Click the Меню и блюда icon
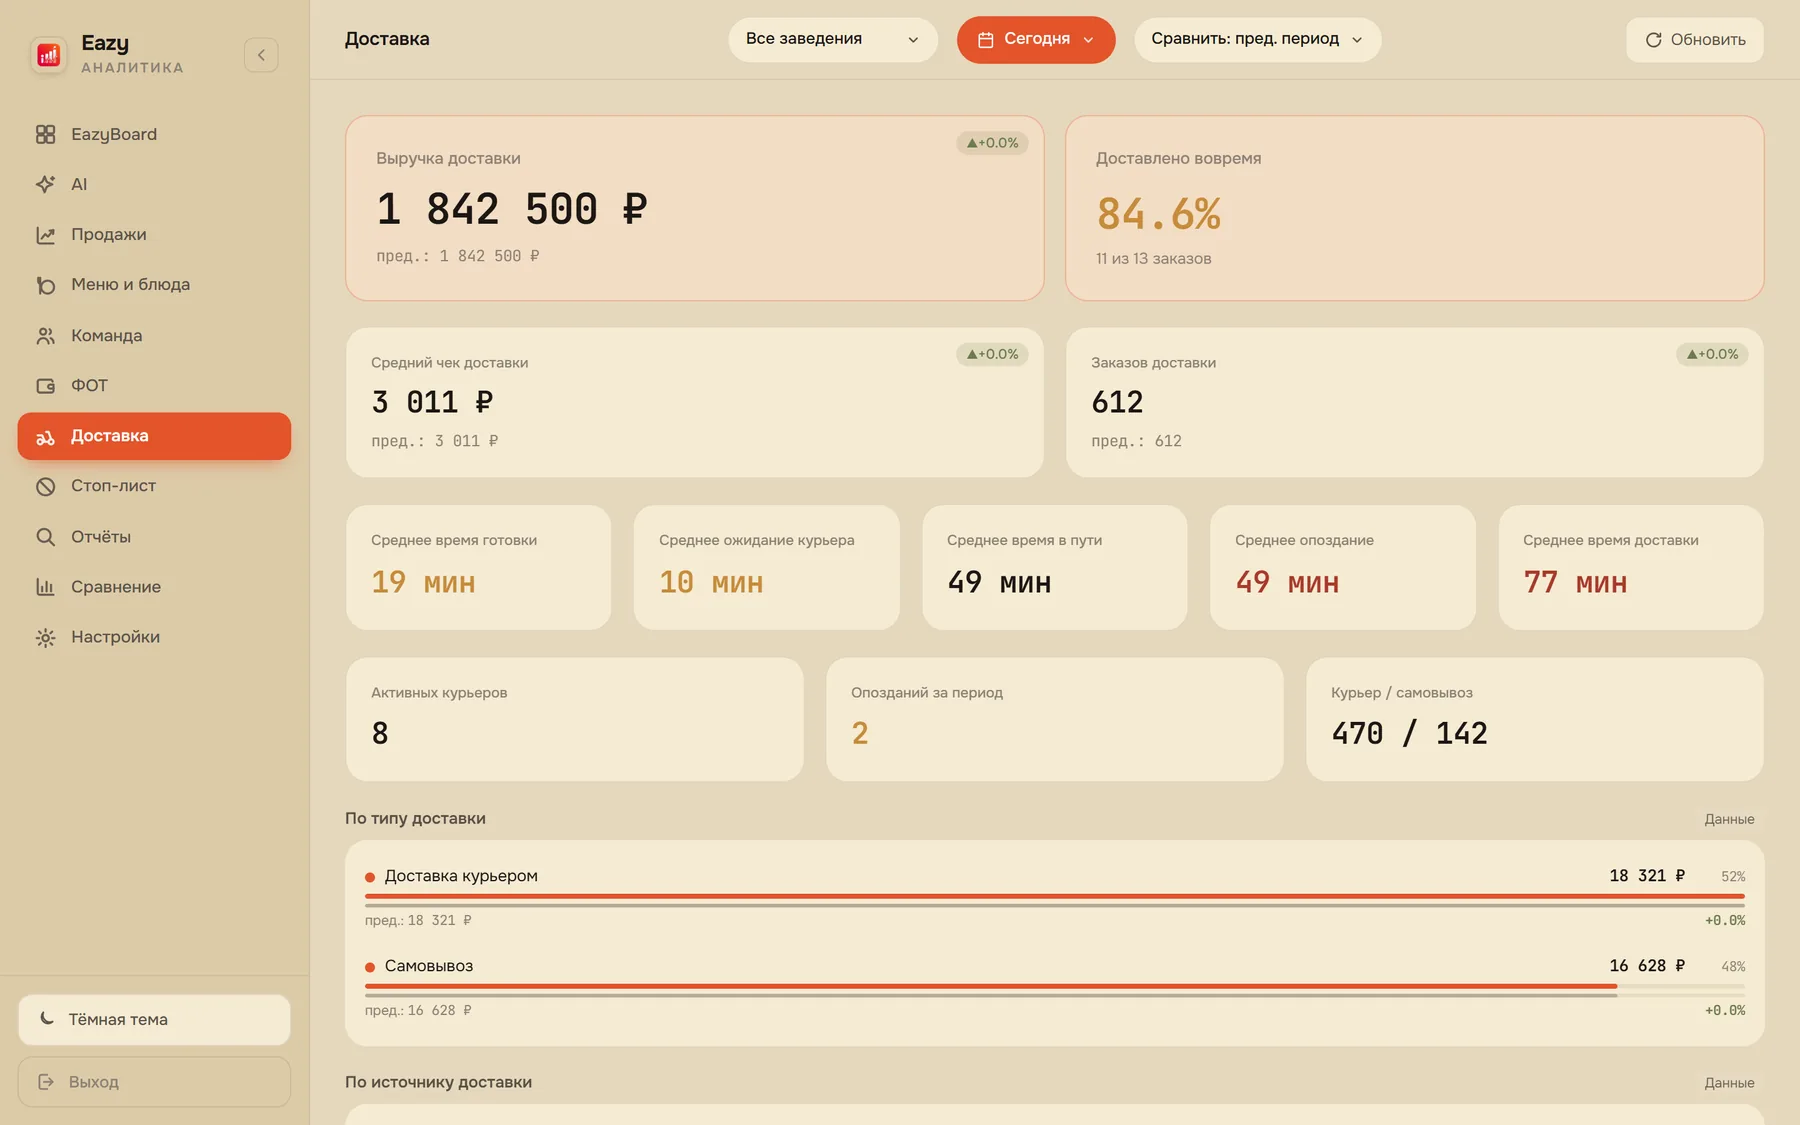 tap(45, 285)
